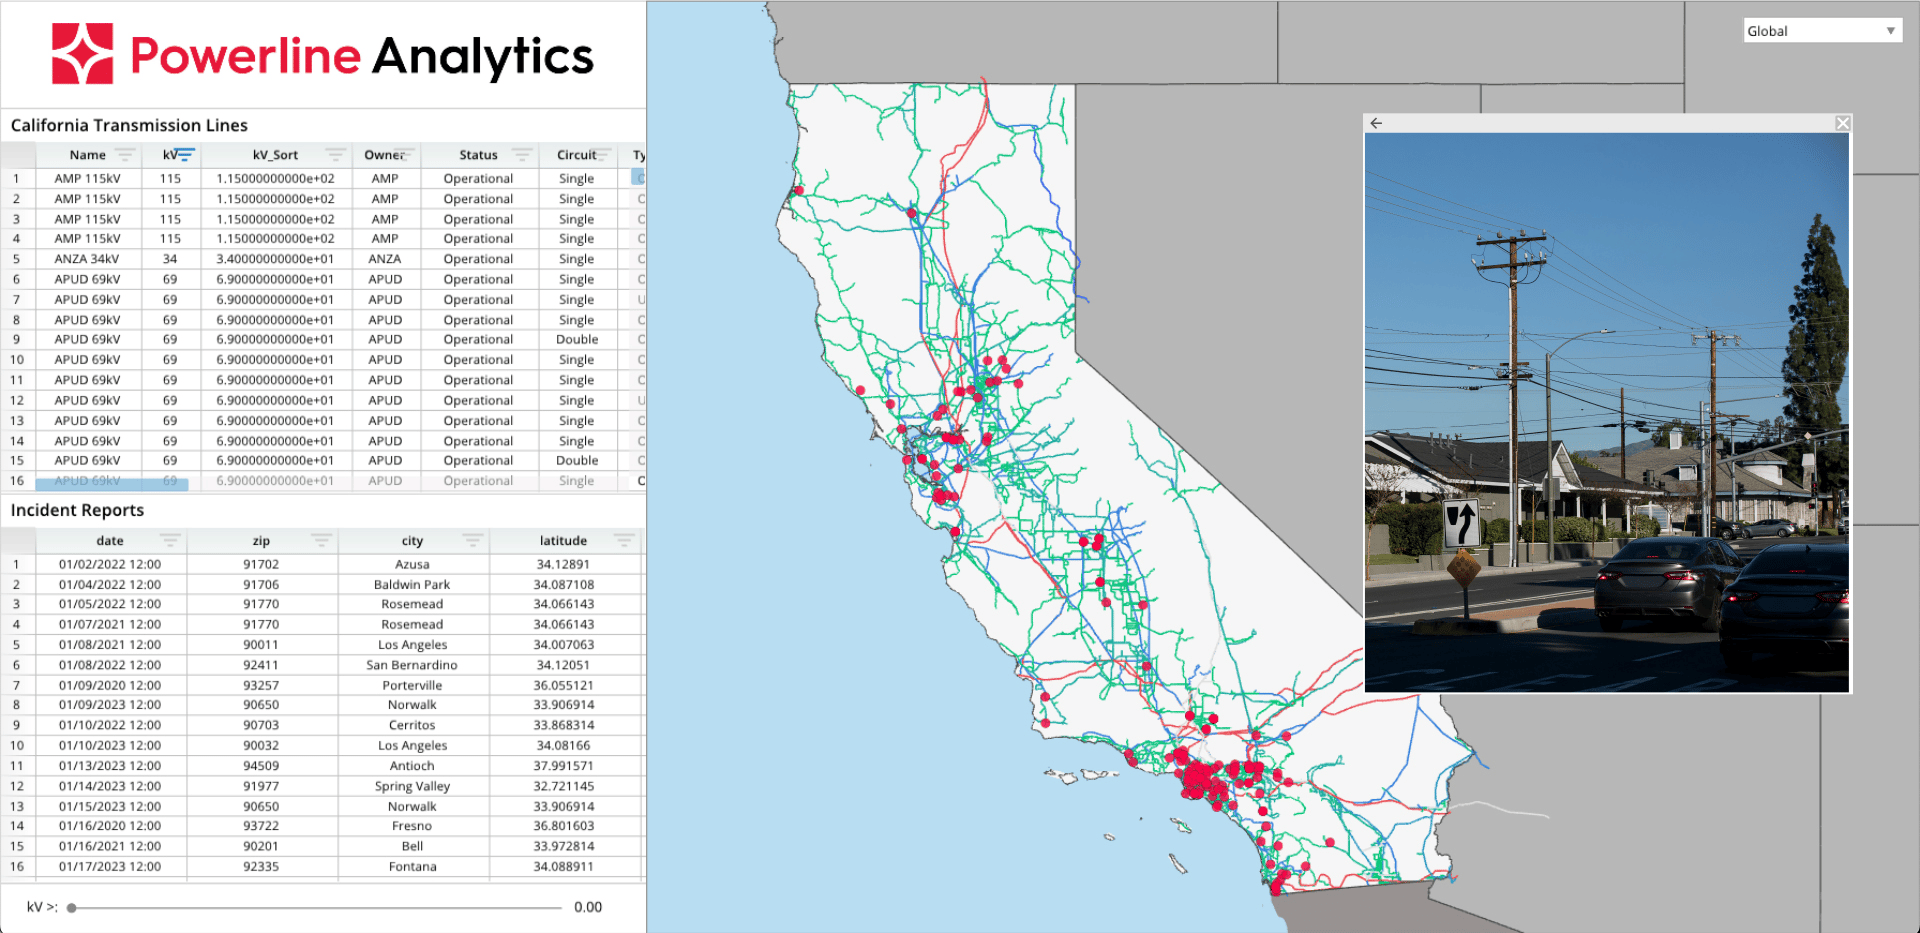Select the 36.801603 latitude cell
Screen dimensions: 1920x933
click(x=563, y=826)
